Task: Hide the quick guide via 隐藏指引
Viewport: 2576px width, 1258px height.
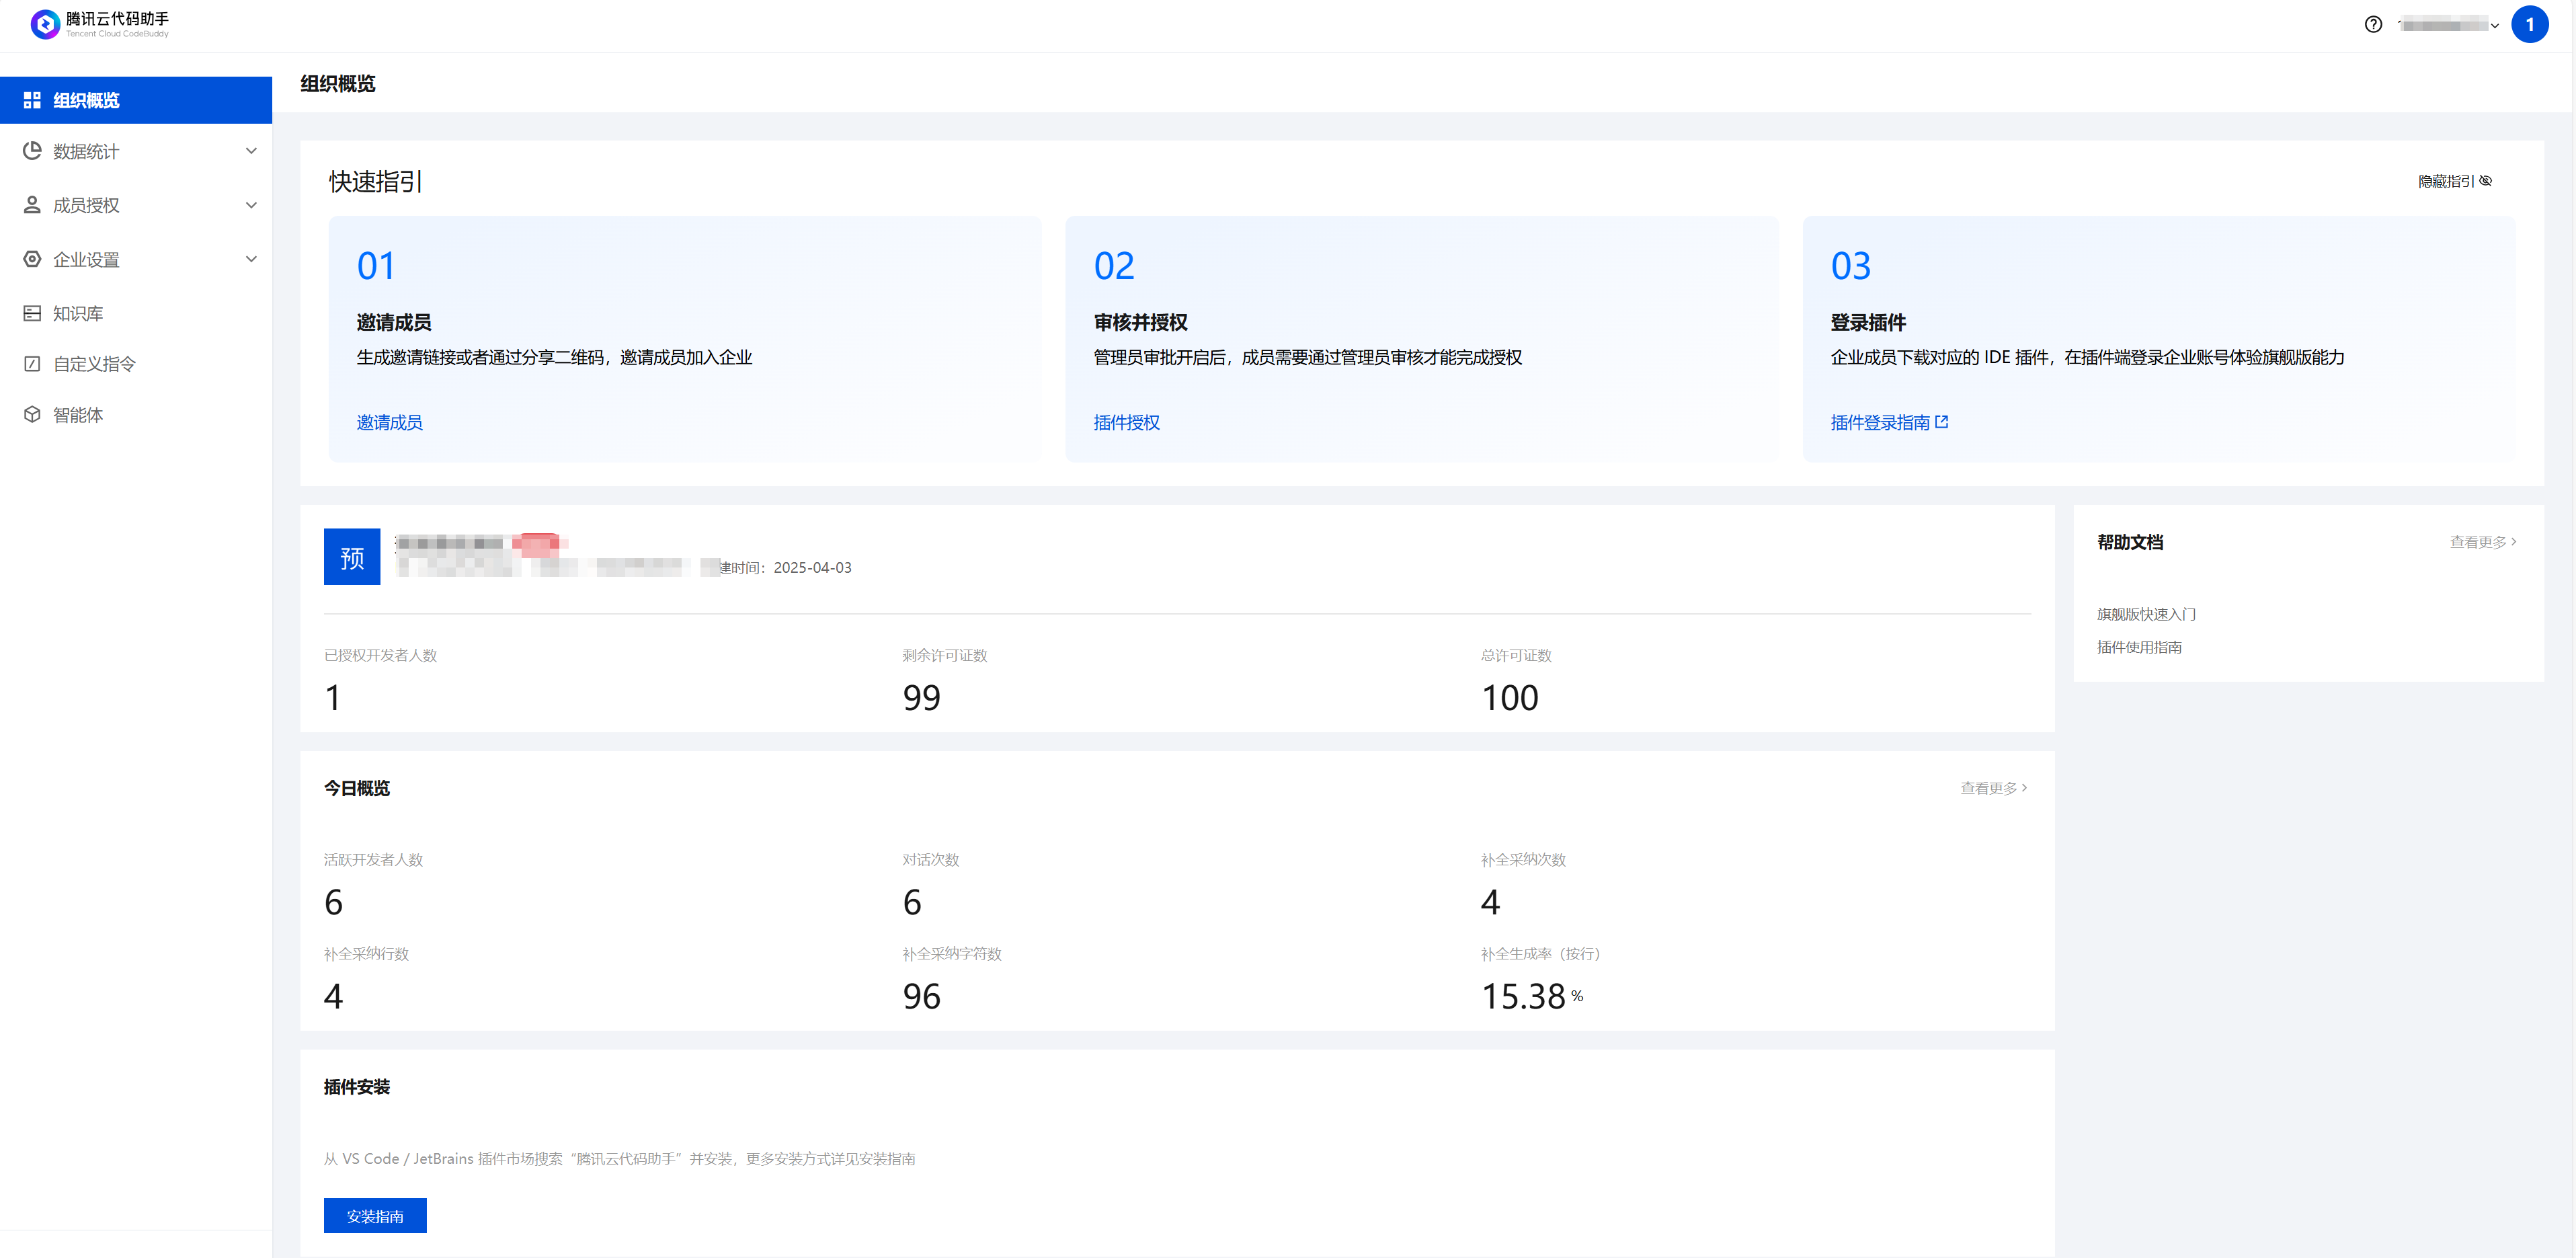Action: click(x=2454, y=181)
